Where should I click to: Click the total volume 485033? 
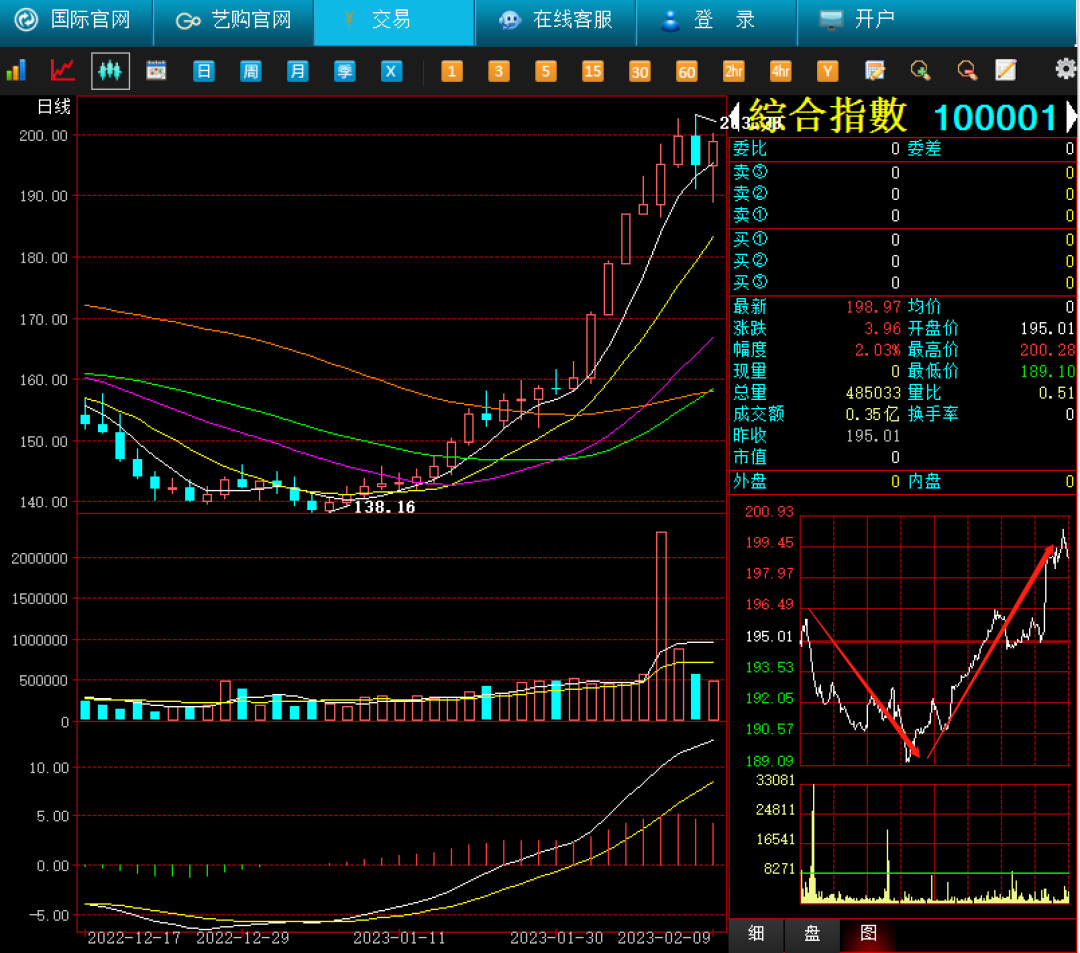(873, 393)
